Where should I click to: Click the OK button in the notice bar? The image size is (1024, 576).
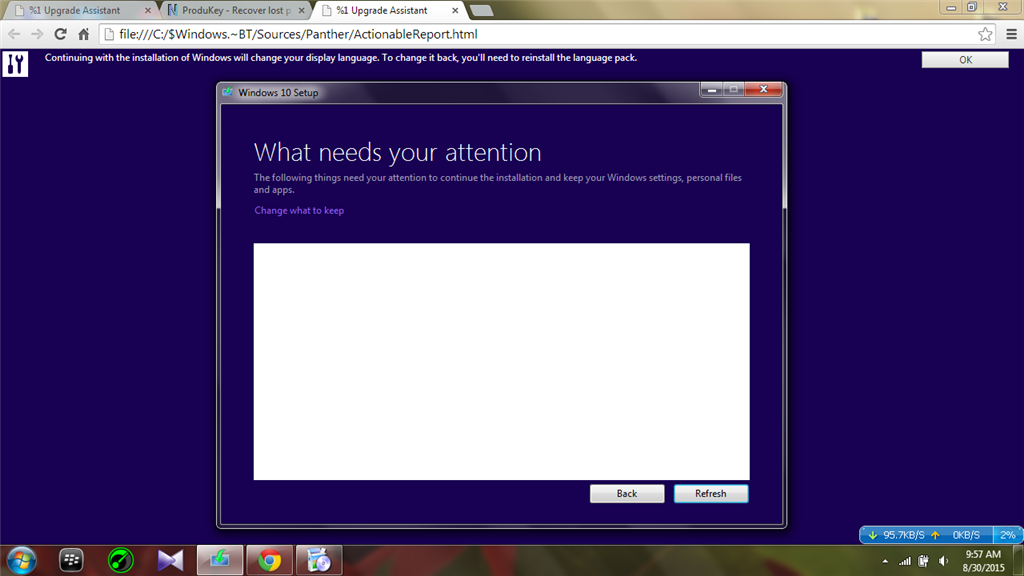(965, 59)
